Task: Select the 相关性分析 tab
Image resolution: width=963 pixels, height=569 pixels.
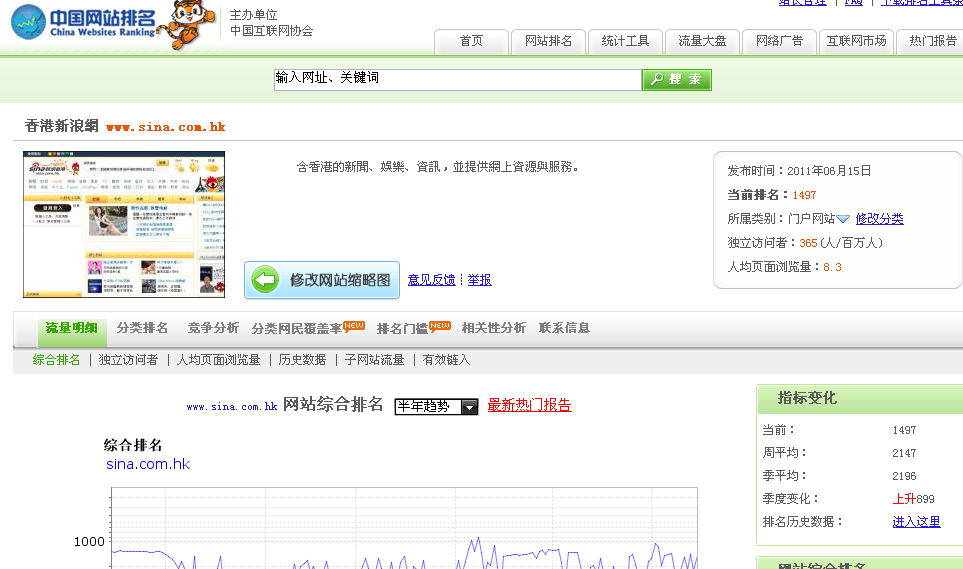Action: coord(494,328)
